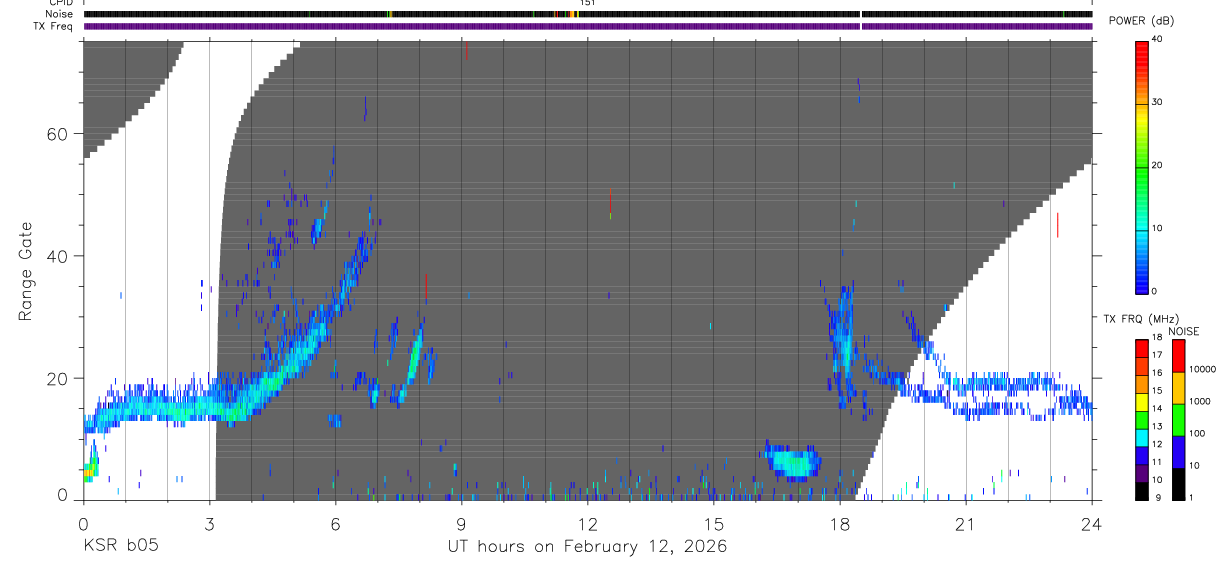Click the black Noise strip above plot
The image size is (1228, 567).
pyautogui.click(x=588, y=14)
